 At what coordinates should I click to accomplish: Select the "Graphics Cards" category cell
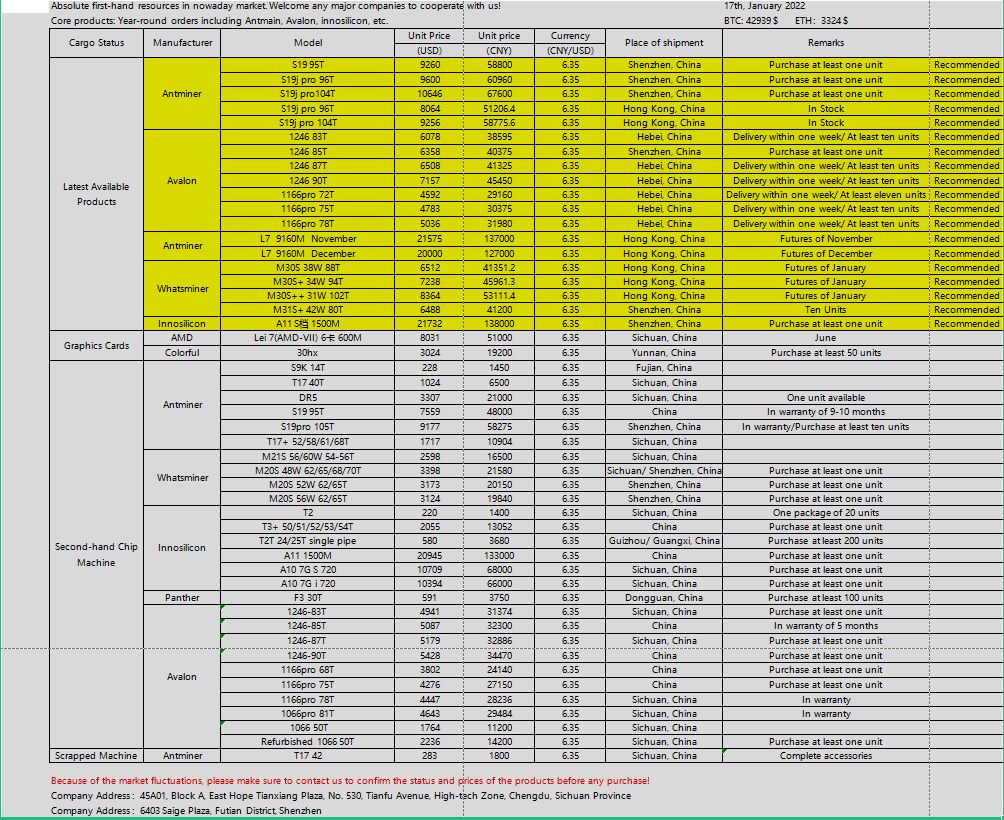tap(96, 346)
